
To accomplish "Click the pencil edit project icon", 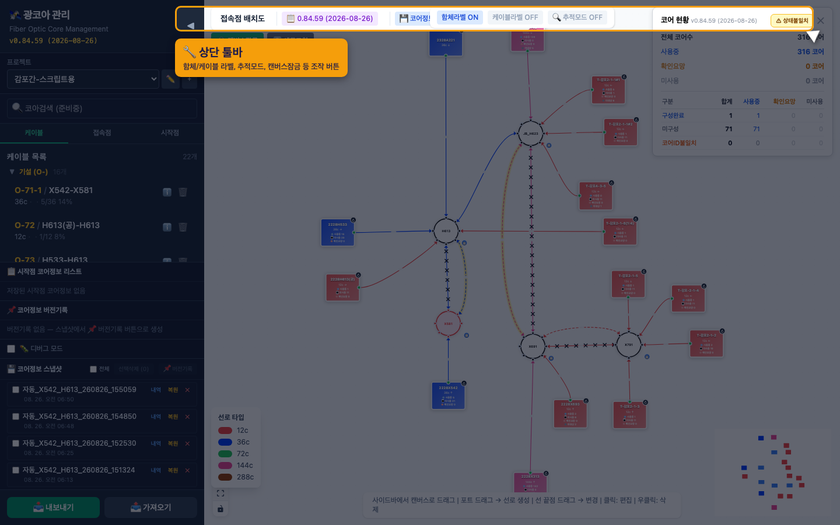I will [x=170, y=79].
